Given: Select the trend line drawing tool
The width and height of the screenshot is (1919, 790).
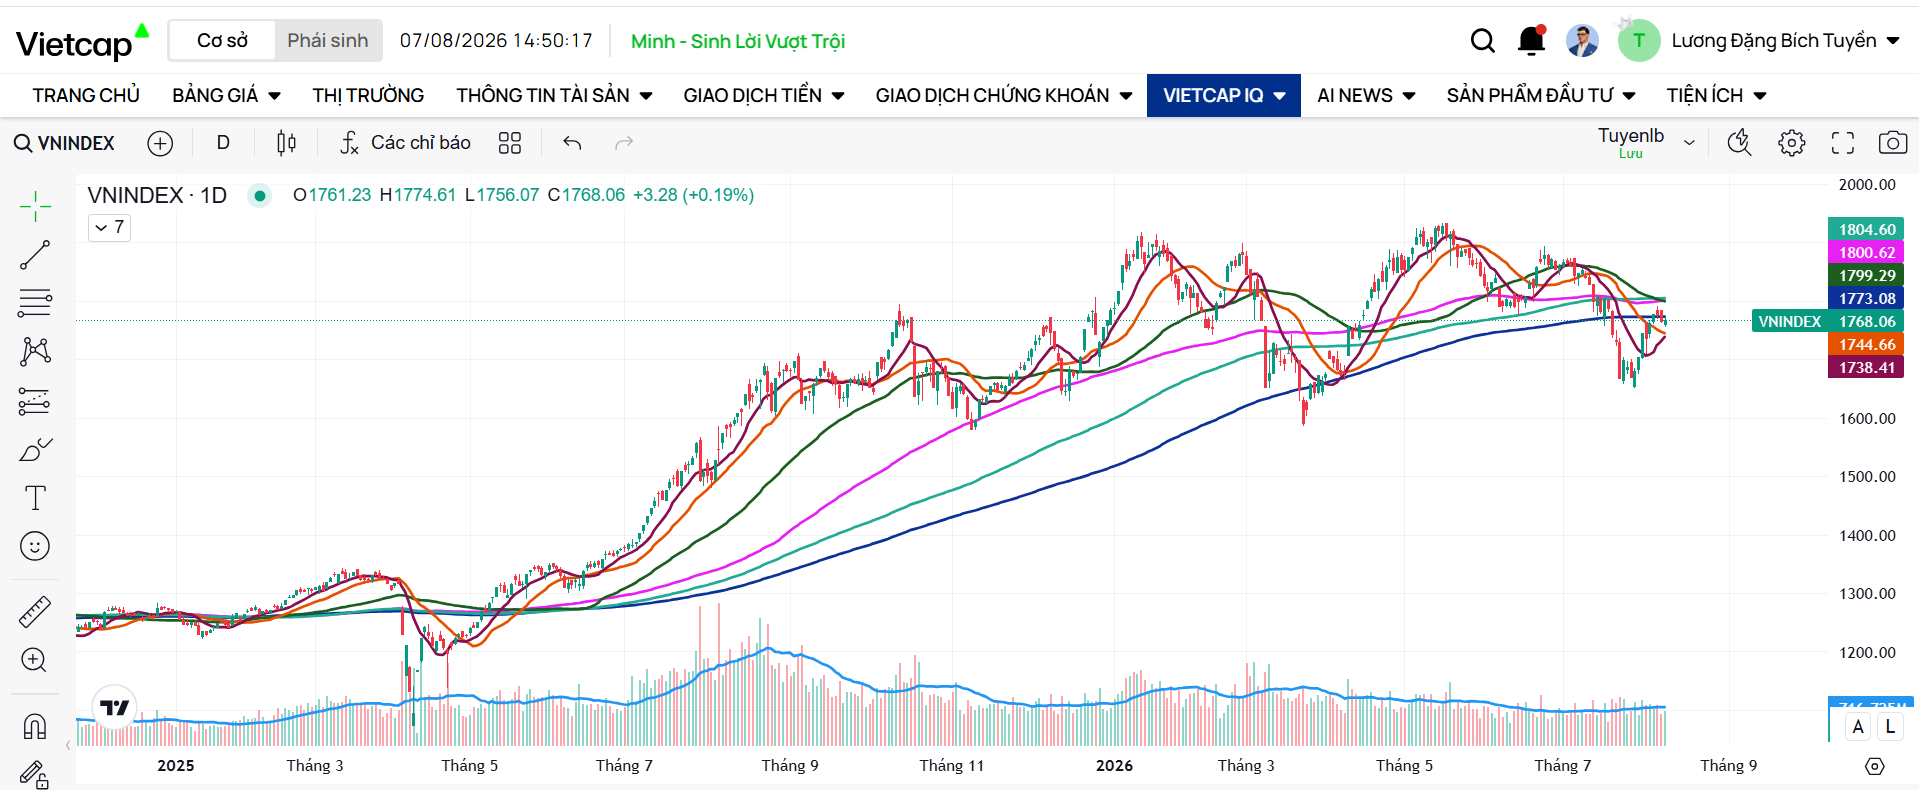Looking at the screenshot, I should (35, 255).
